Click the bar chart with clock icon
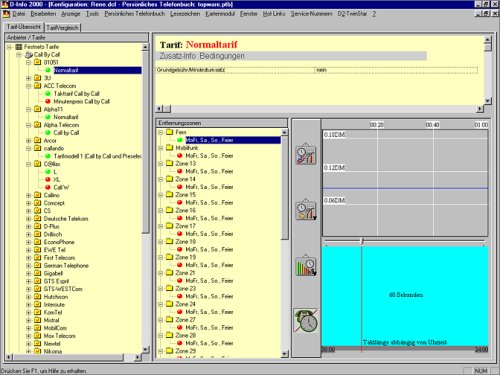Image resolution: width=500 pixels, height=375 pixels. 306,266
